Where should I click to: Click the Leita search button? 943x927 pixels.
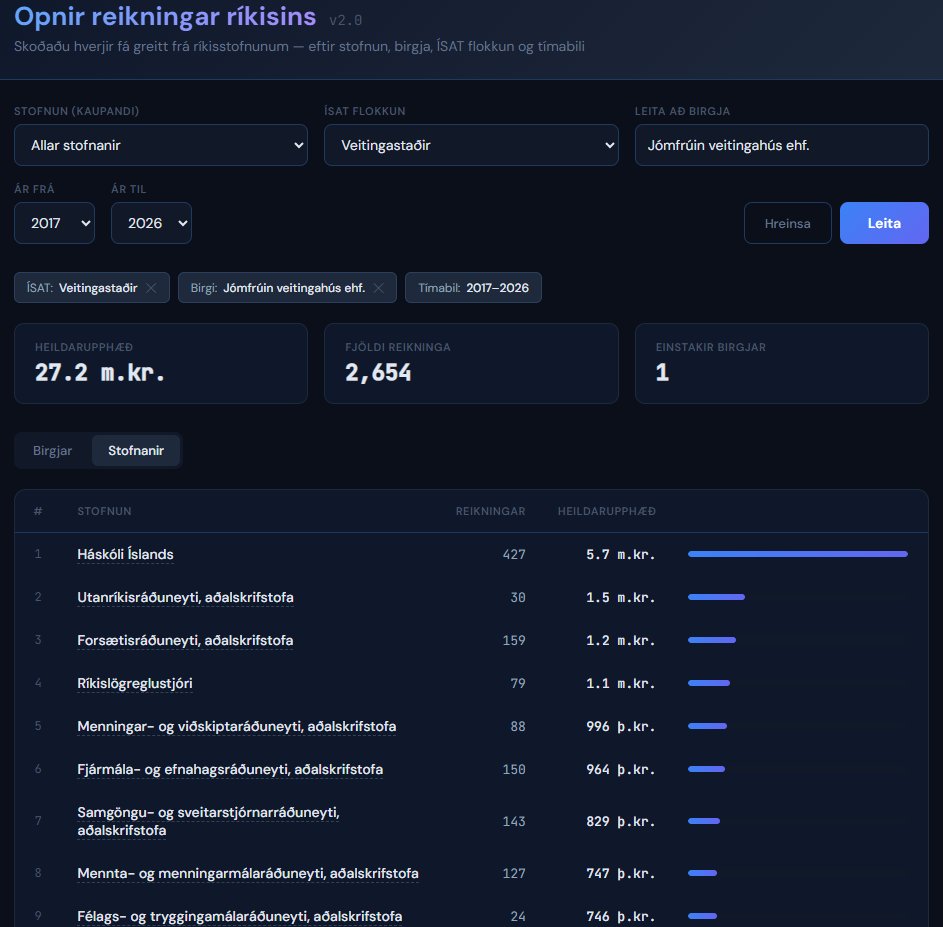point(884,223)
